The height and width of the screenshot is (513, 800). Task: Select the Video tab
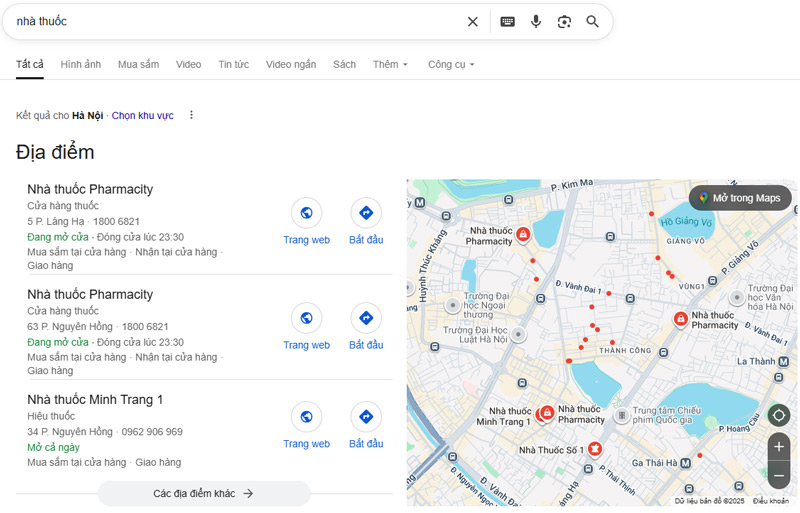[188, 64]
